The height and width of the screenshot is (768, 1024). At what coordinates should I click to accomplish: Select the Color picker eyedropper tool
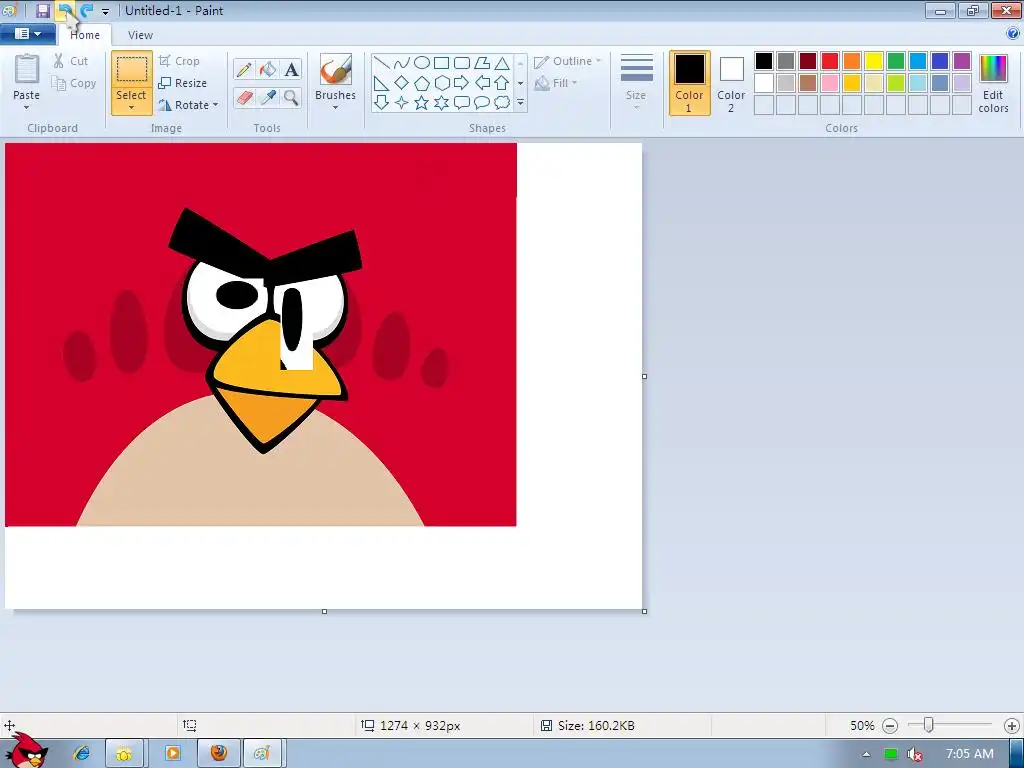[268, 97]
